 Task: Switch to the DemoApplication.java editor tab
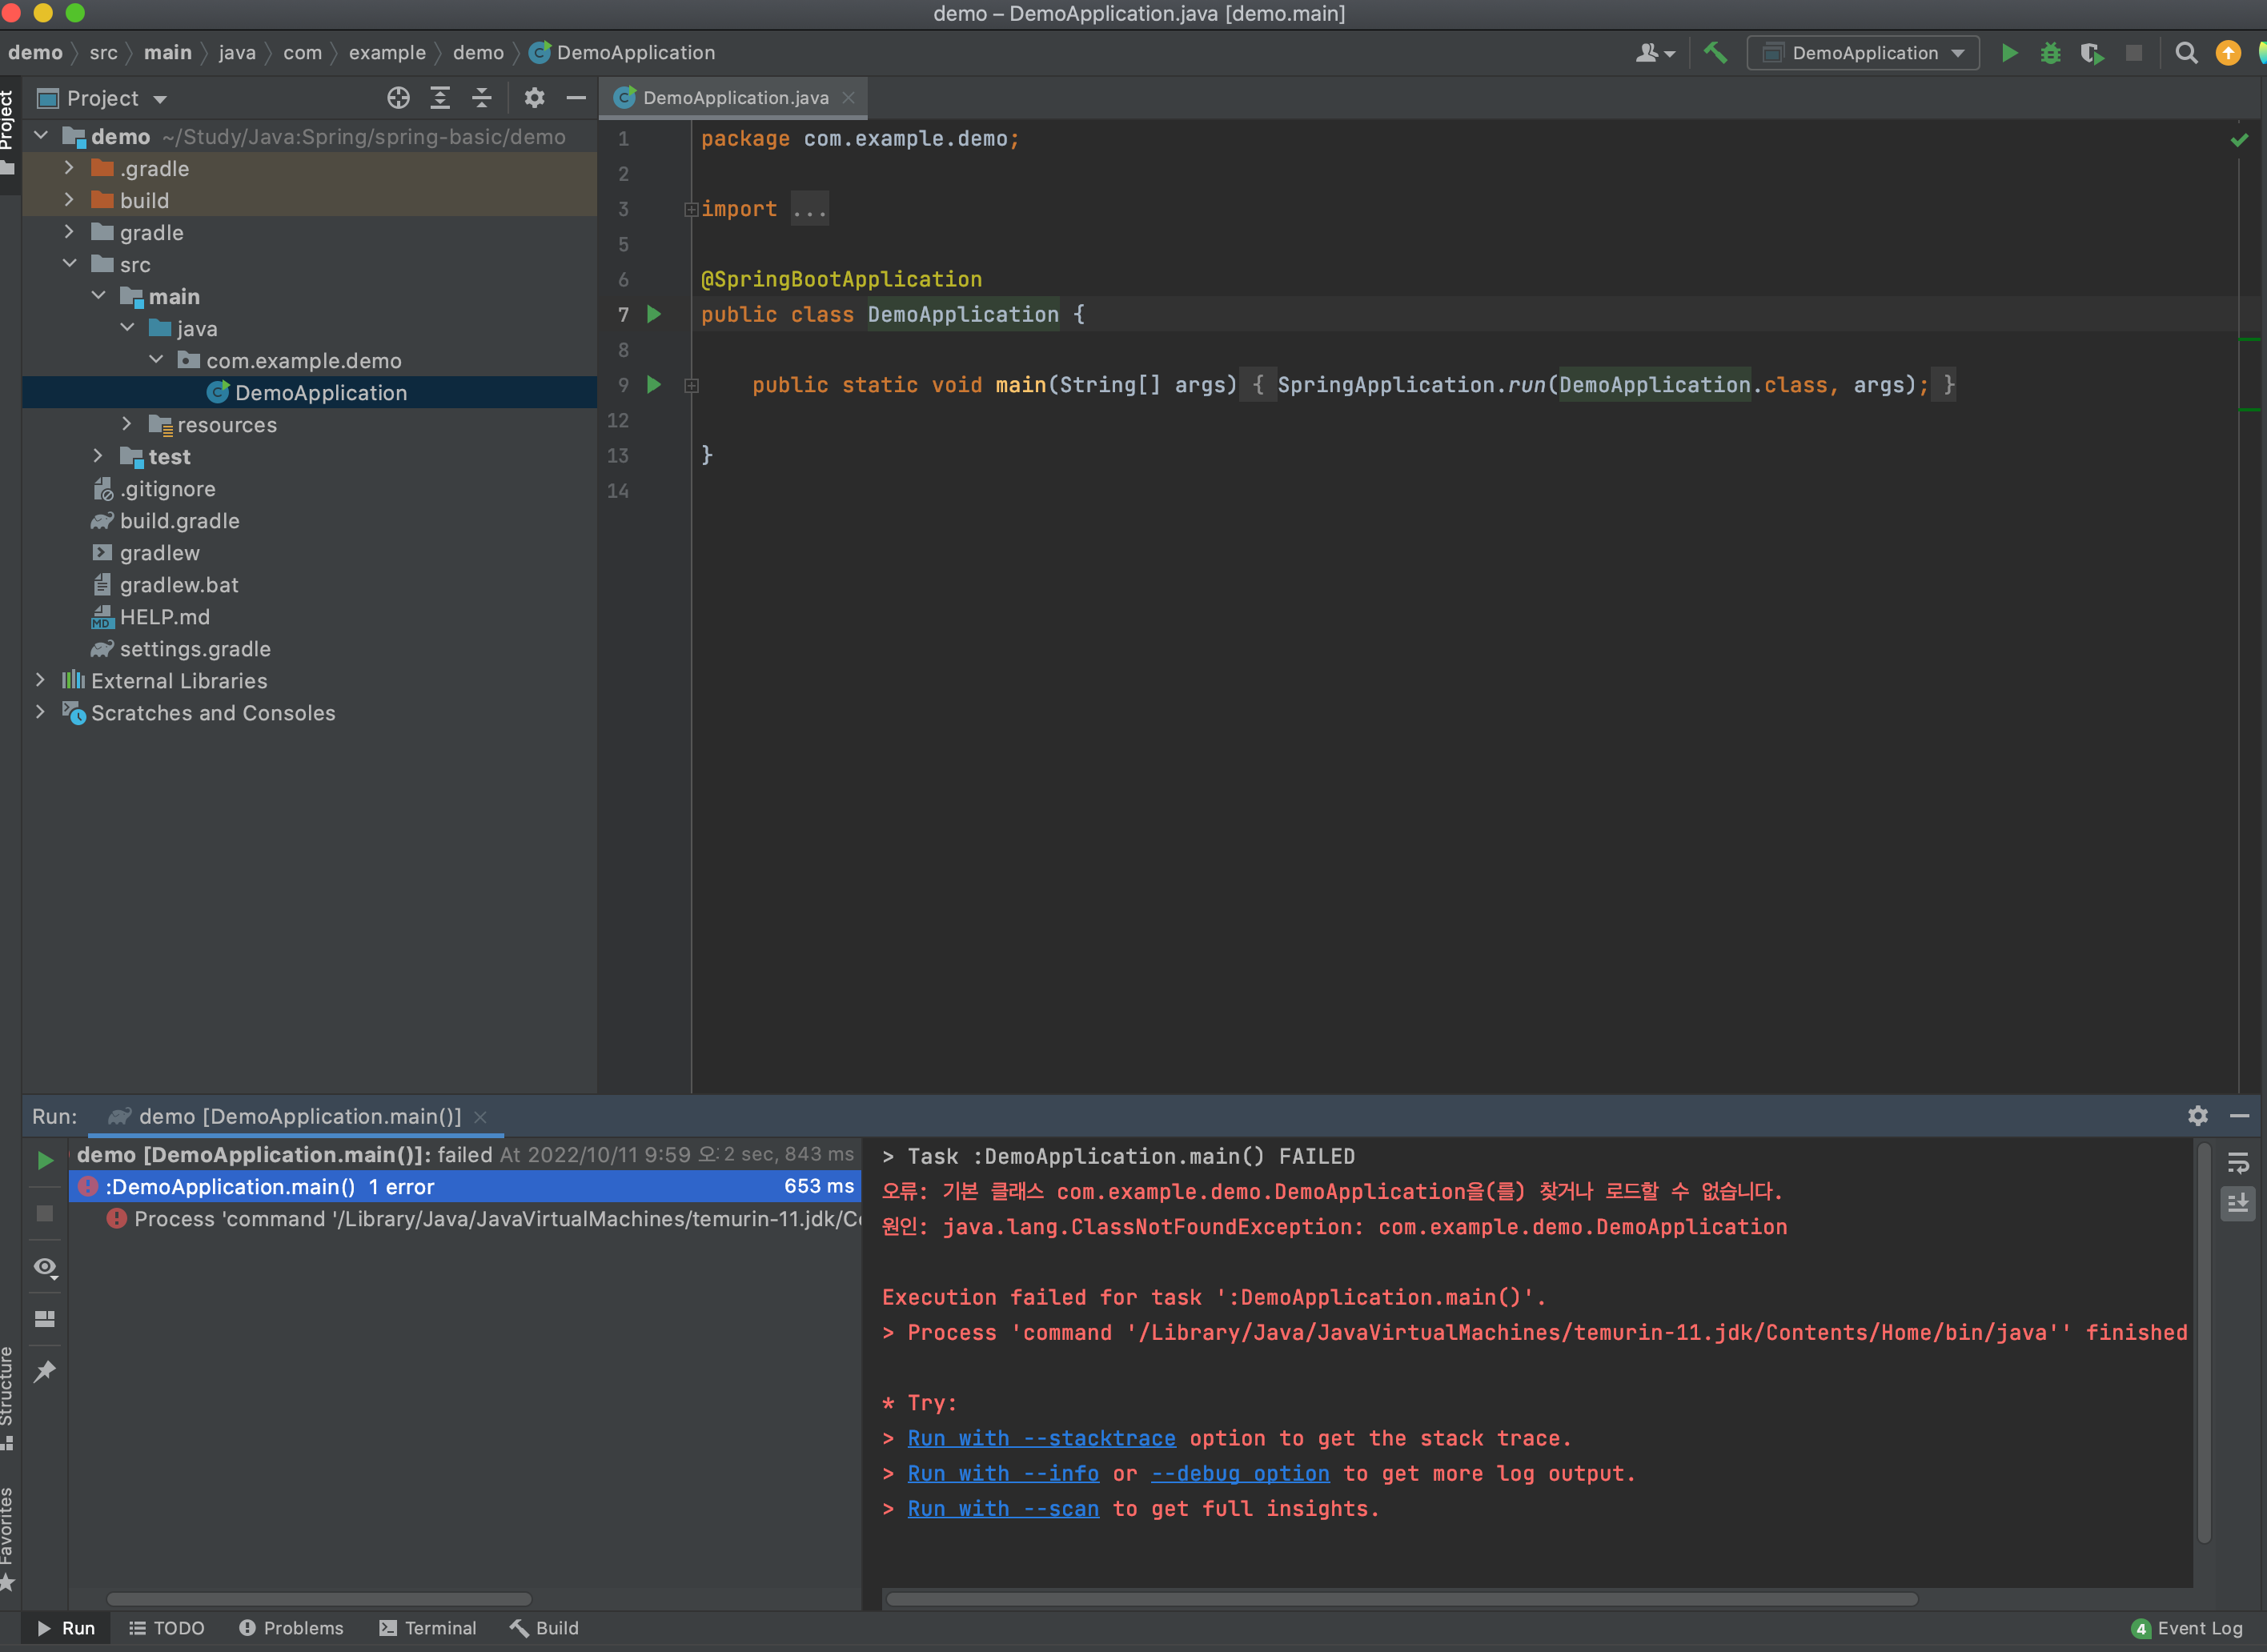tap(734, 97)
